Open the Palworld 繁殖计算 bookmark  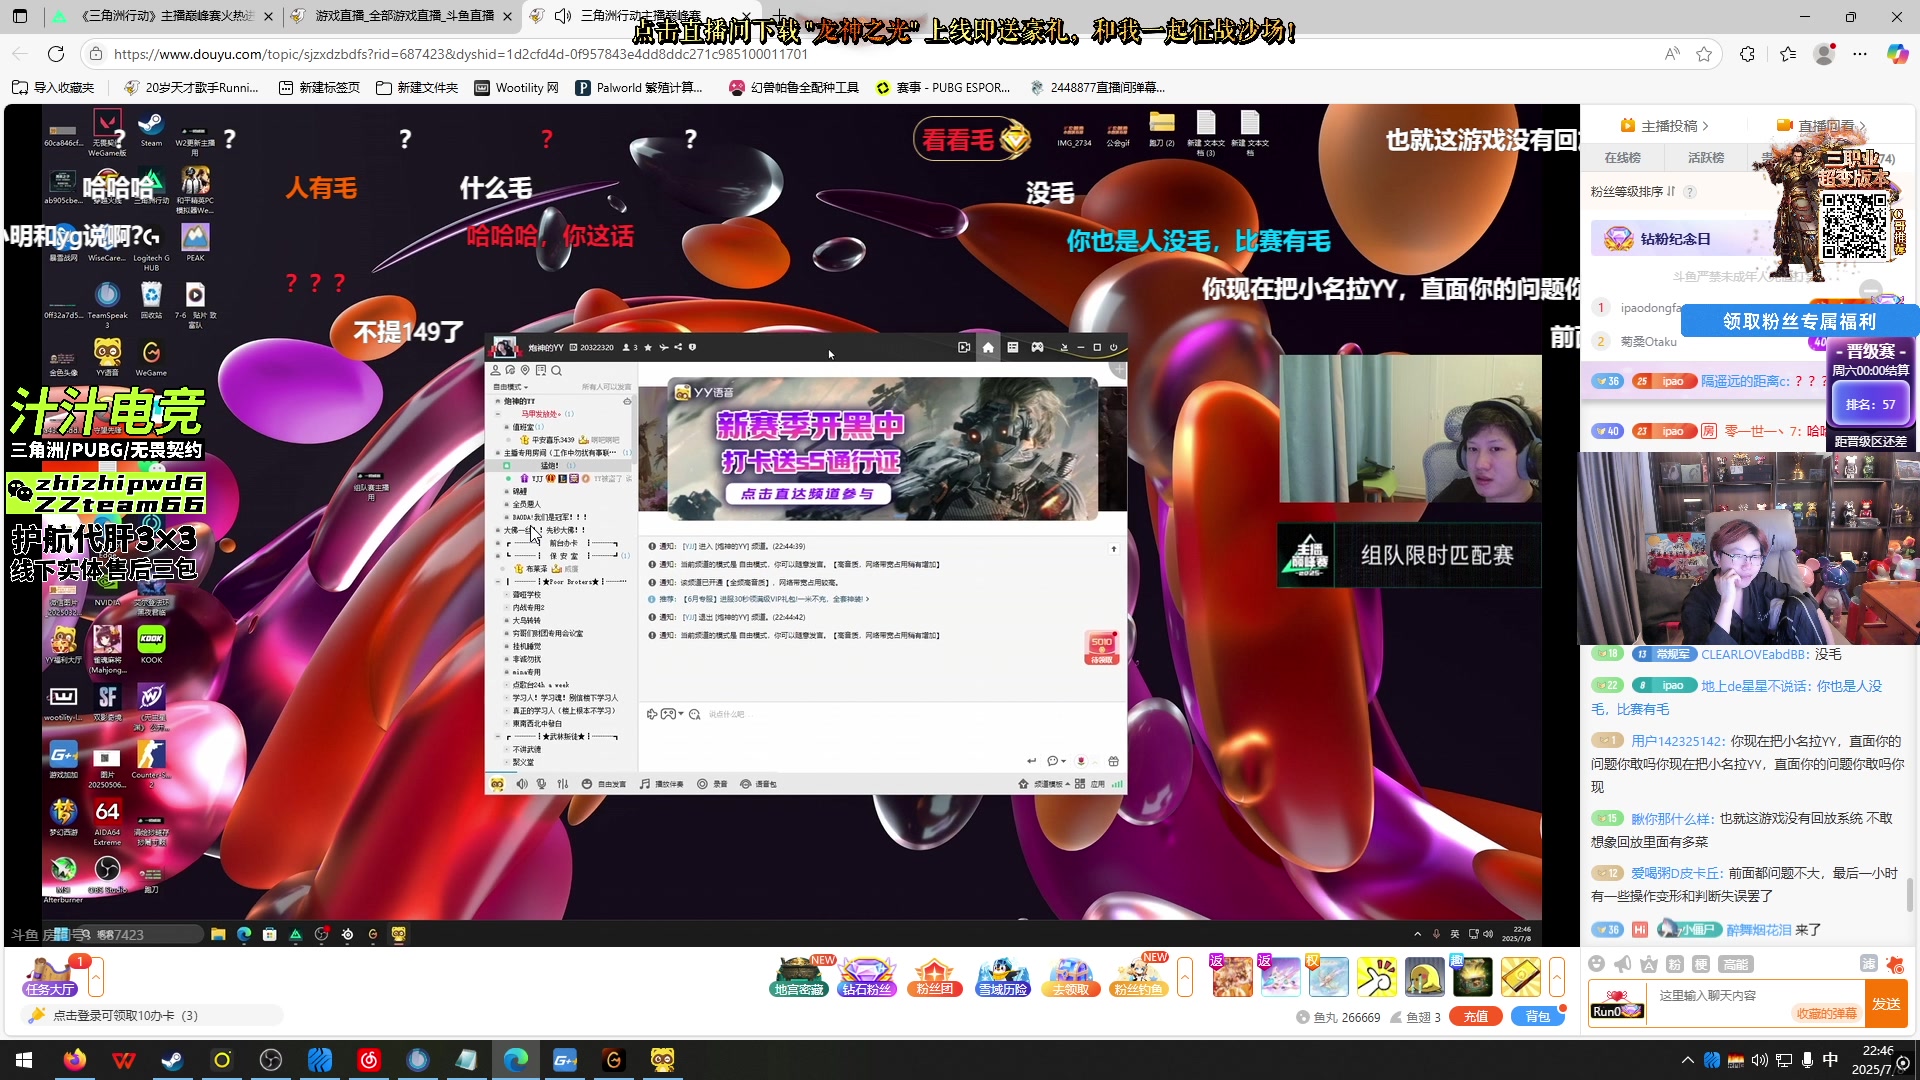(639, 88)
